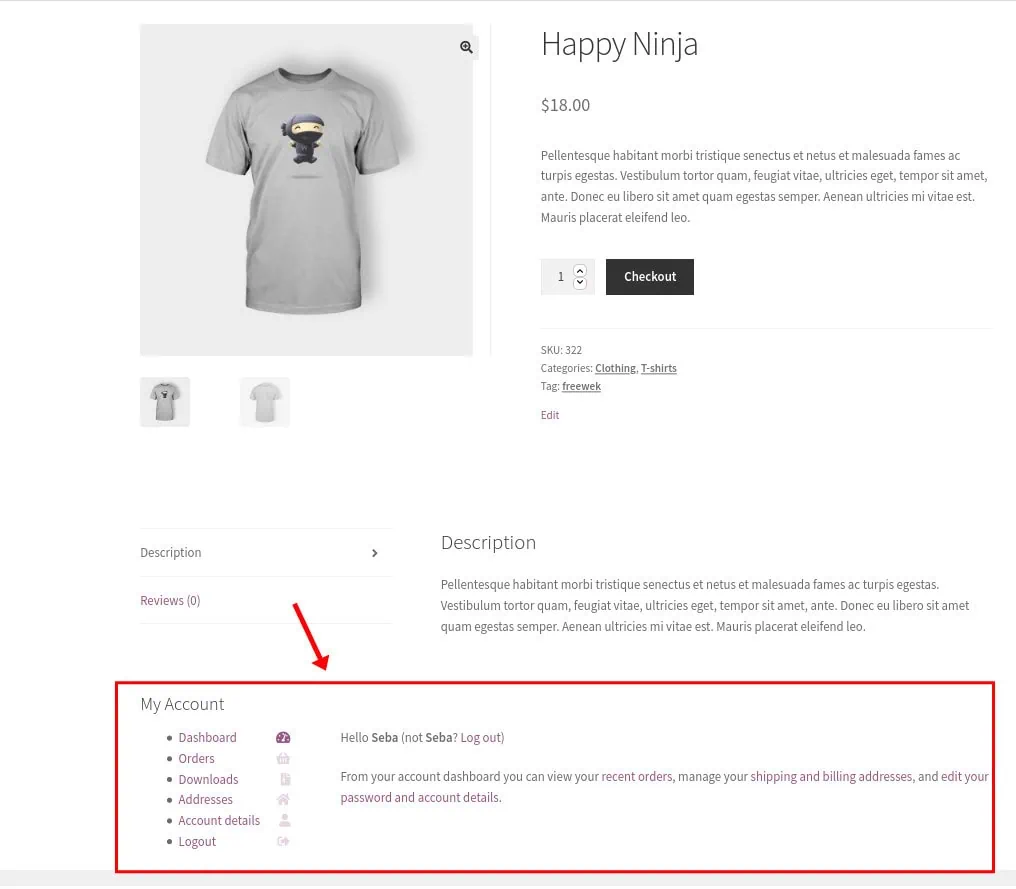Click the Downloads file icon
The image size is (1016, 889).
tap(283, 779)
